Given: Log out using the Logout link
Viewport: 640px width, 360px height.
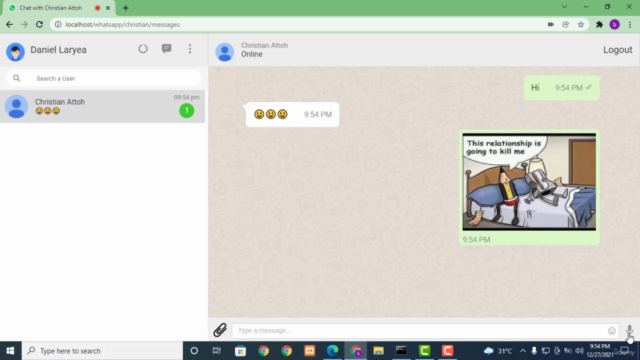Looking at the screenshot, I should pos(618,50).
